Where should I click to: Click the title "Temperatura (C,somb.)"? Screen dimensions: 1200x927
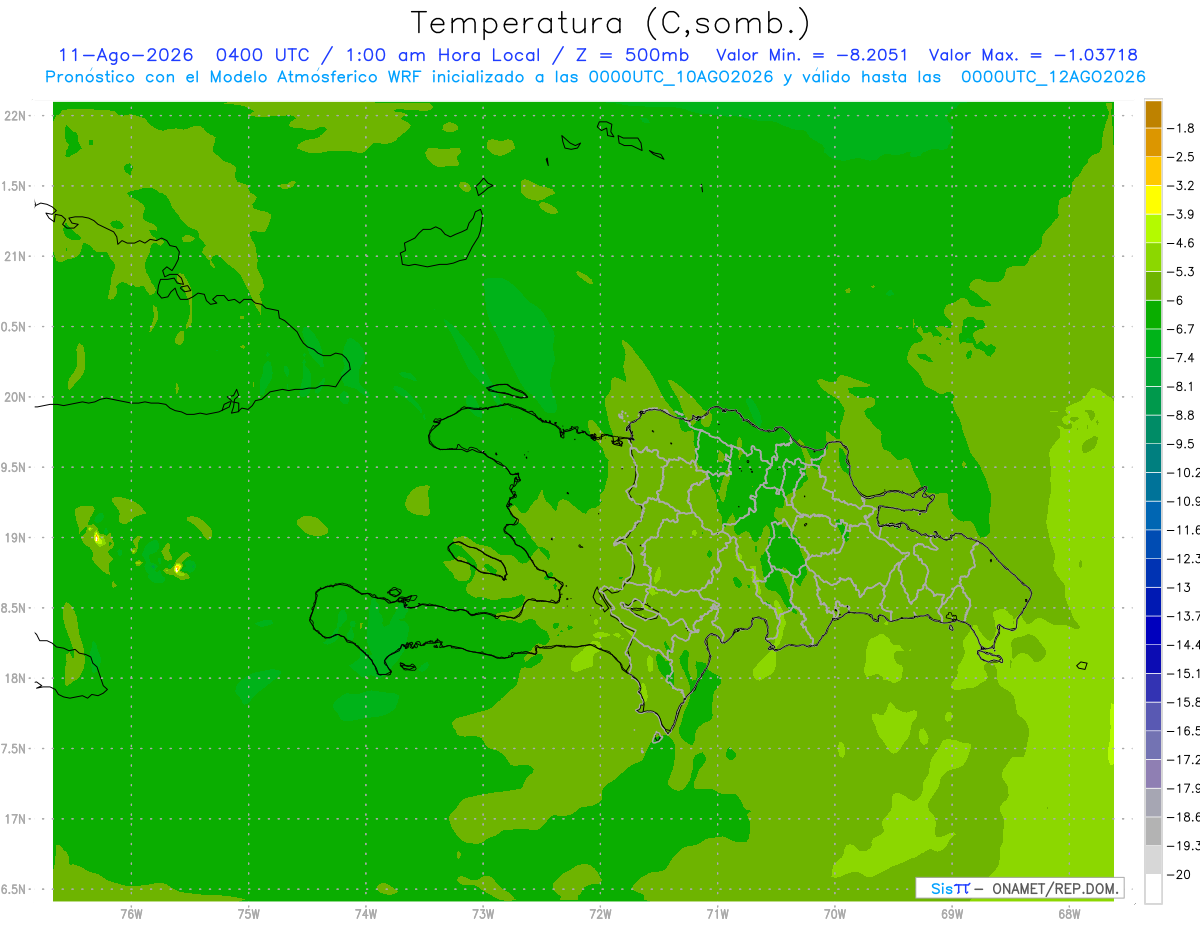click(x=610, y=23)
